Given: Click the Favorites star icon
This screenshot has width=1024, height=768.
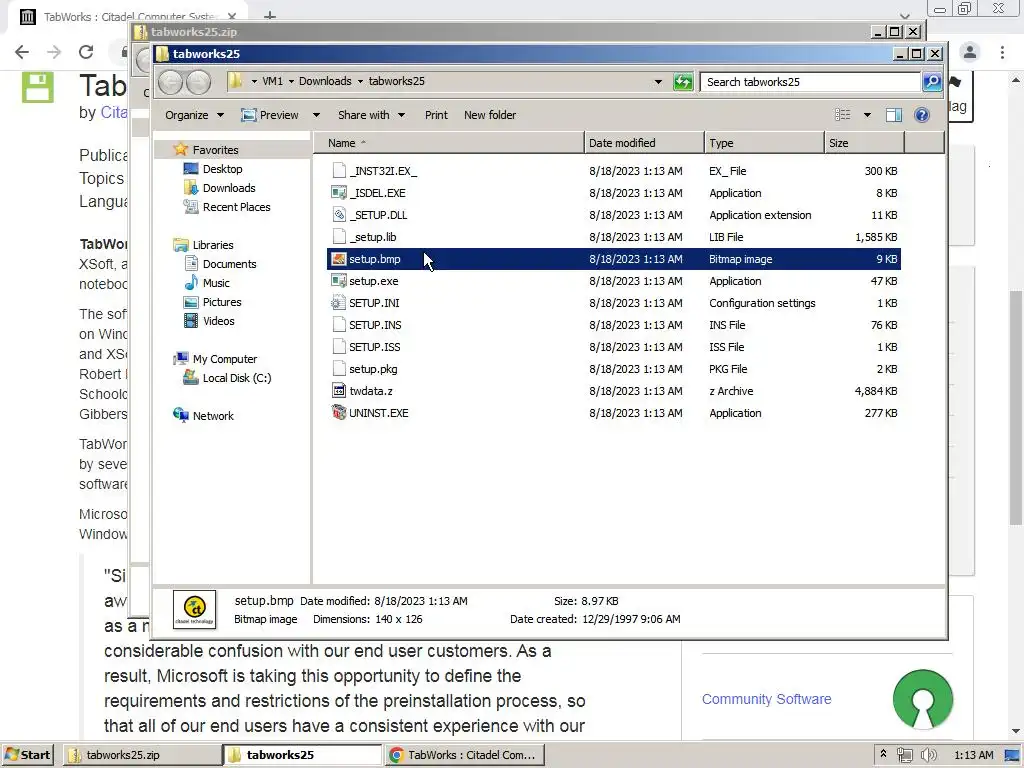Looking at the screenshot, I should [x=181, y=150].
